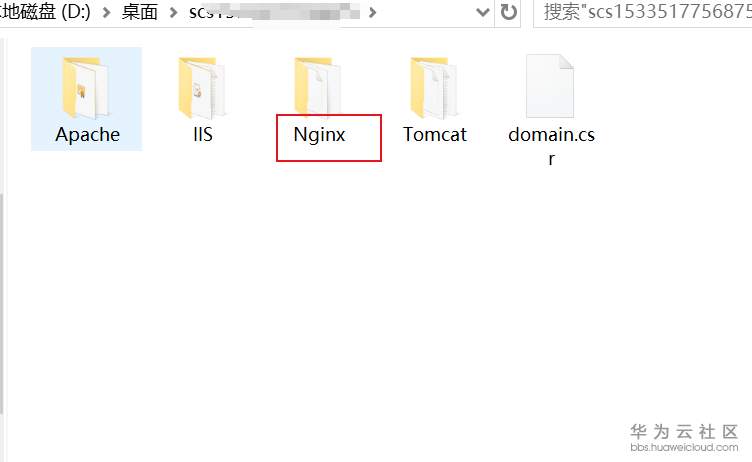Expand chevron after local disk (D:)
This screenshot has width=752, height=462.
point(106,12)
